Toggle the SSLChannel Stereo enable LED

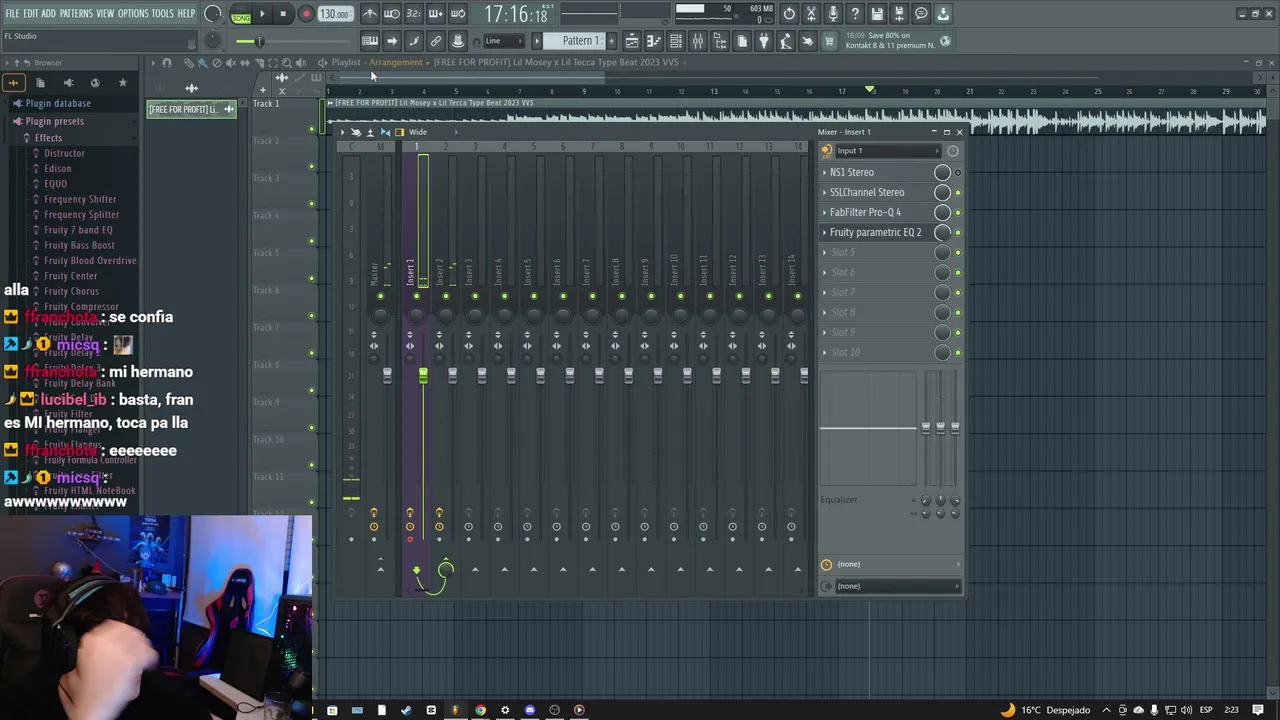coord(958,192)
